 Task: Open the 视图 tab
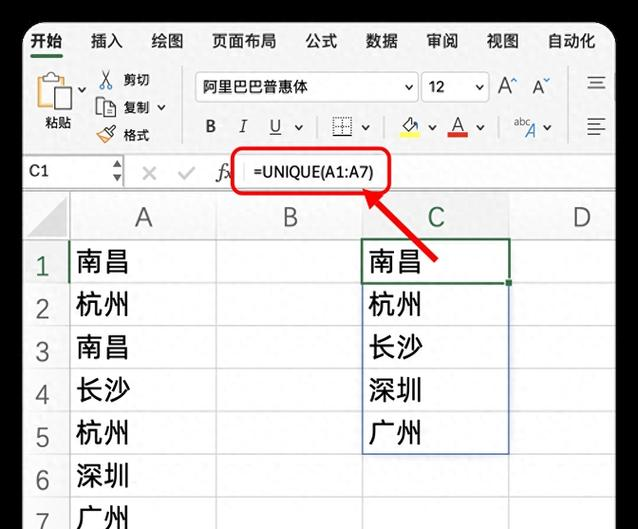pos(503,42)
